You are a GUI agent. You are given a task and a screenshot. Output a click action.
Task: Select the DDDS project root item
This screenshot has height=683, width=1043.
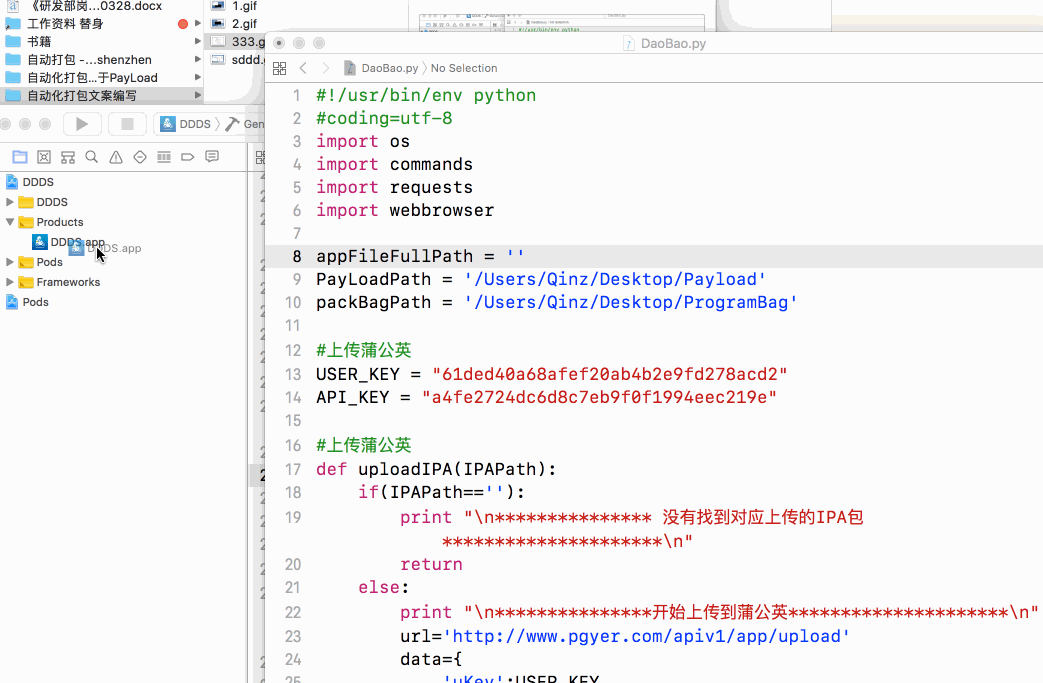click(x=31, y=182)
